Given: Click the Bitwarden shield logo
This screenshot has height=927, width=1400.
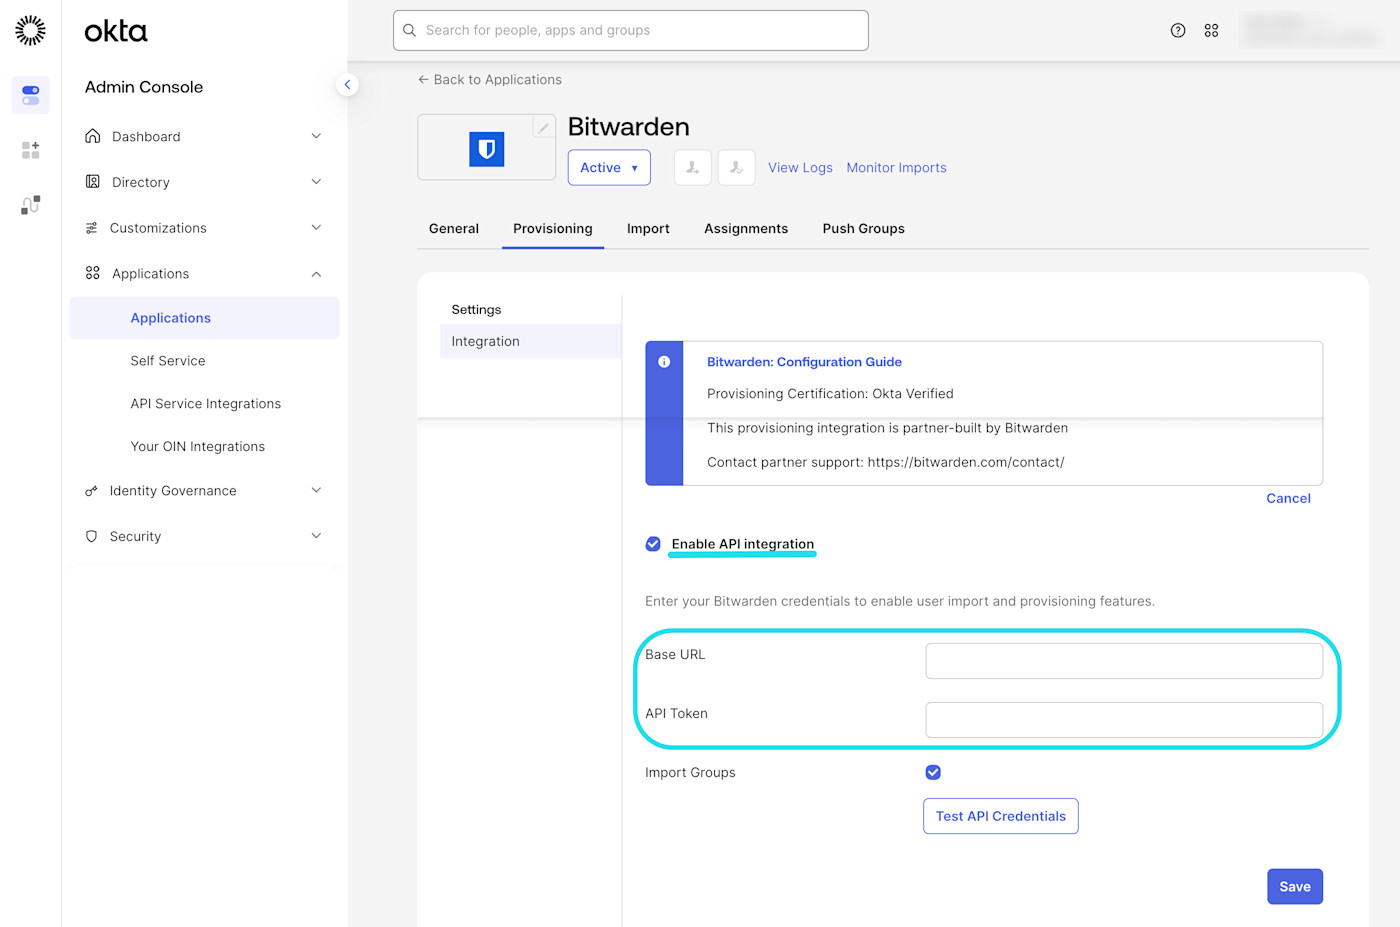Looking at the screenshot, I should click(487, 149).
